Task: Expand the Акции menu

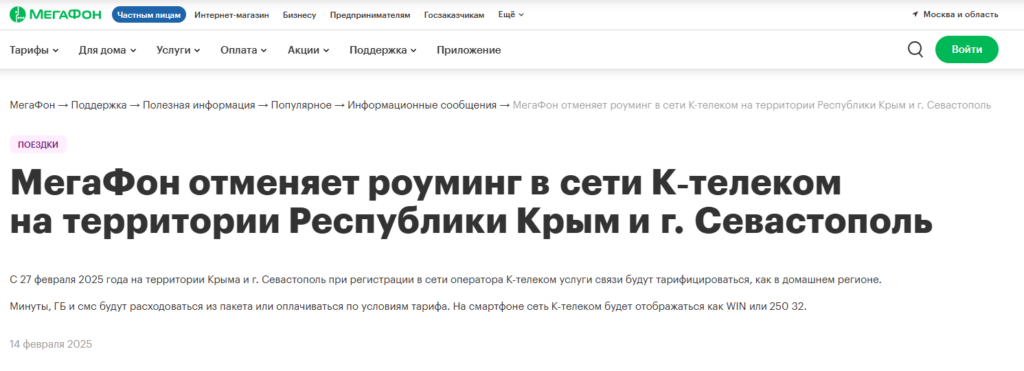Action: click(308, 50)
